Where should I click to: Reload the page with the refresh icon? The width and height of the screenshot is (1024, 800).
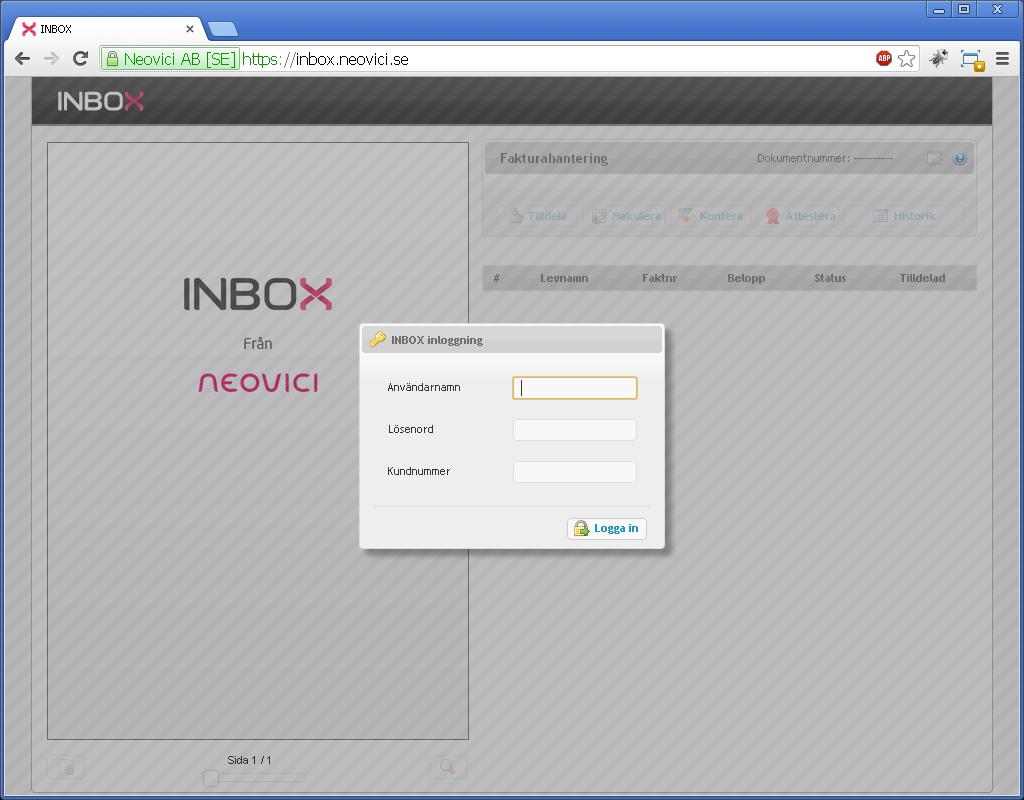(81, 59)
